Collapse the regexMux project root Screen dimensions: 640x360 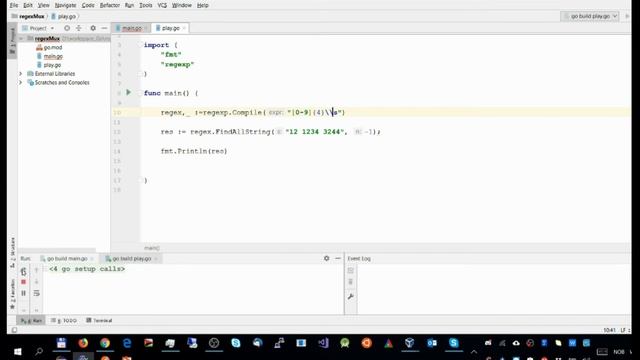(21, 38)
